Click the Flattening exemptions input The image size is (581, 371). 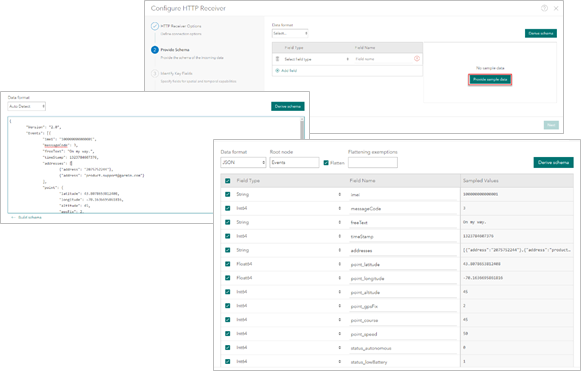pos(373,162)
